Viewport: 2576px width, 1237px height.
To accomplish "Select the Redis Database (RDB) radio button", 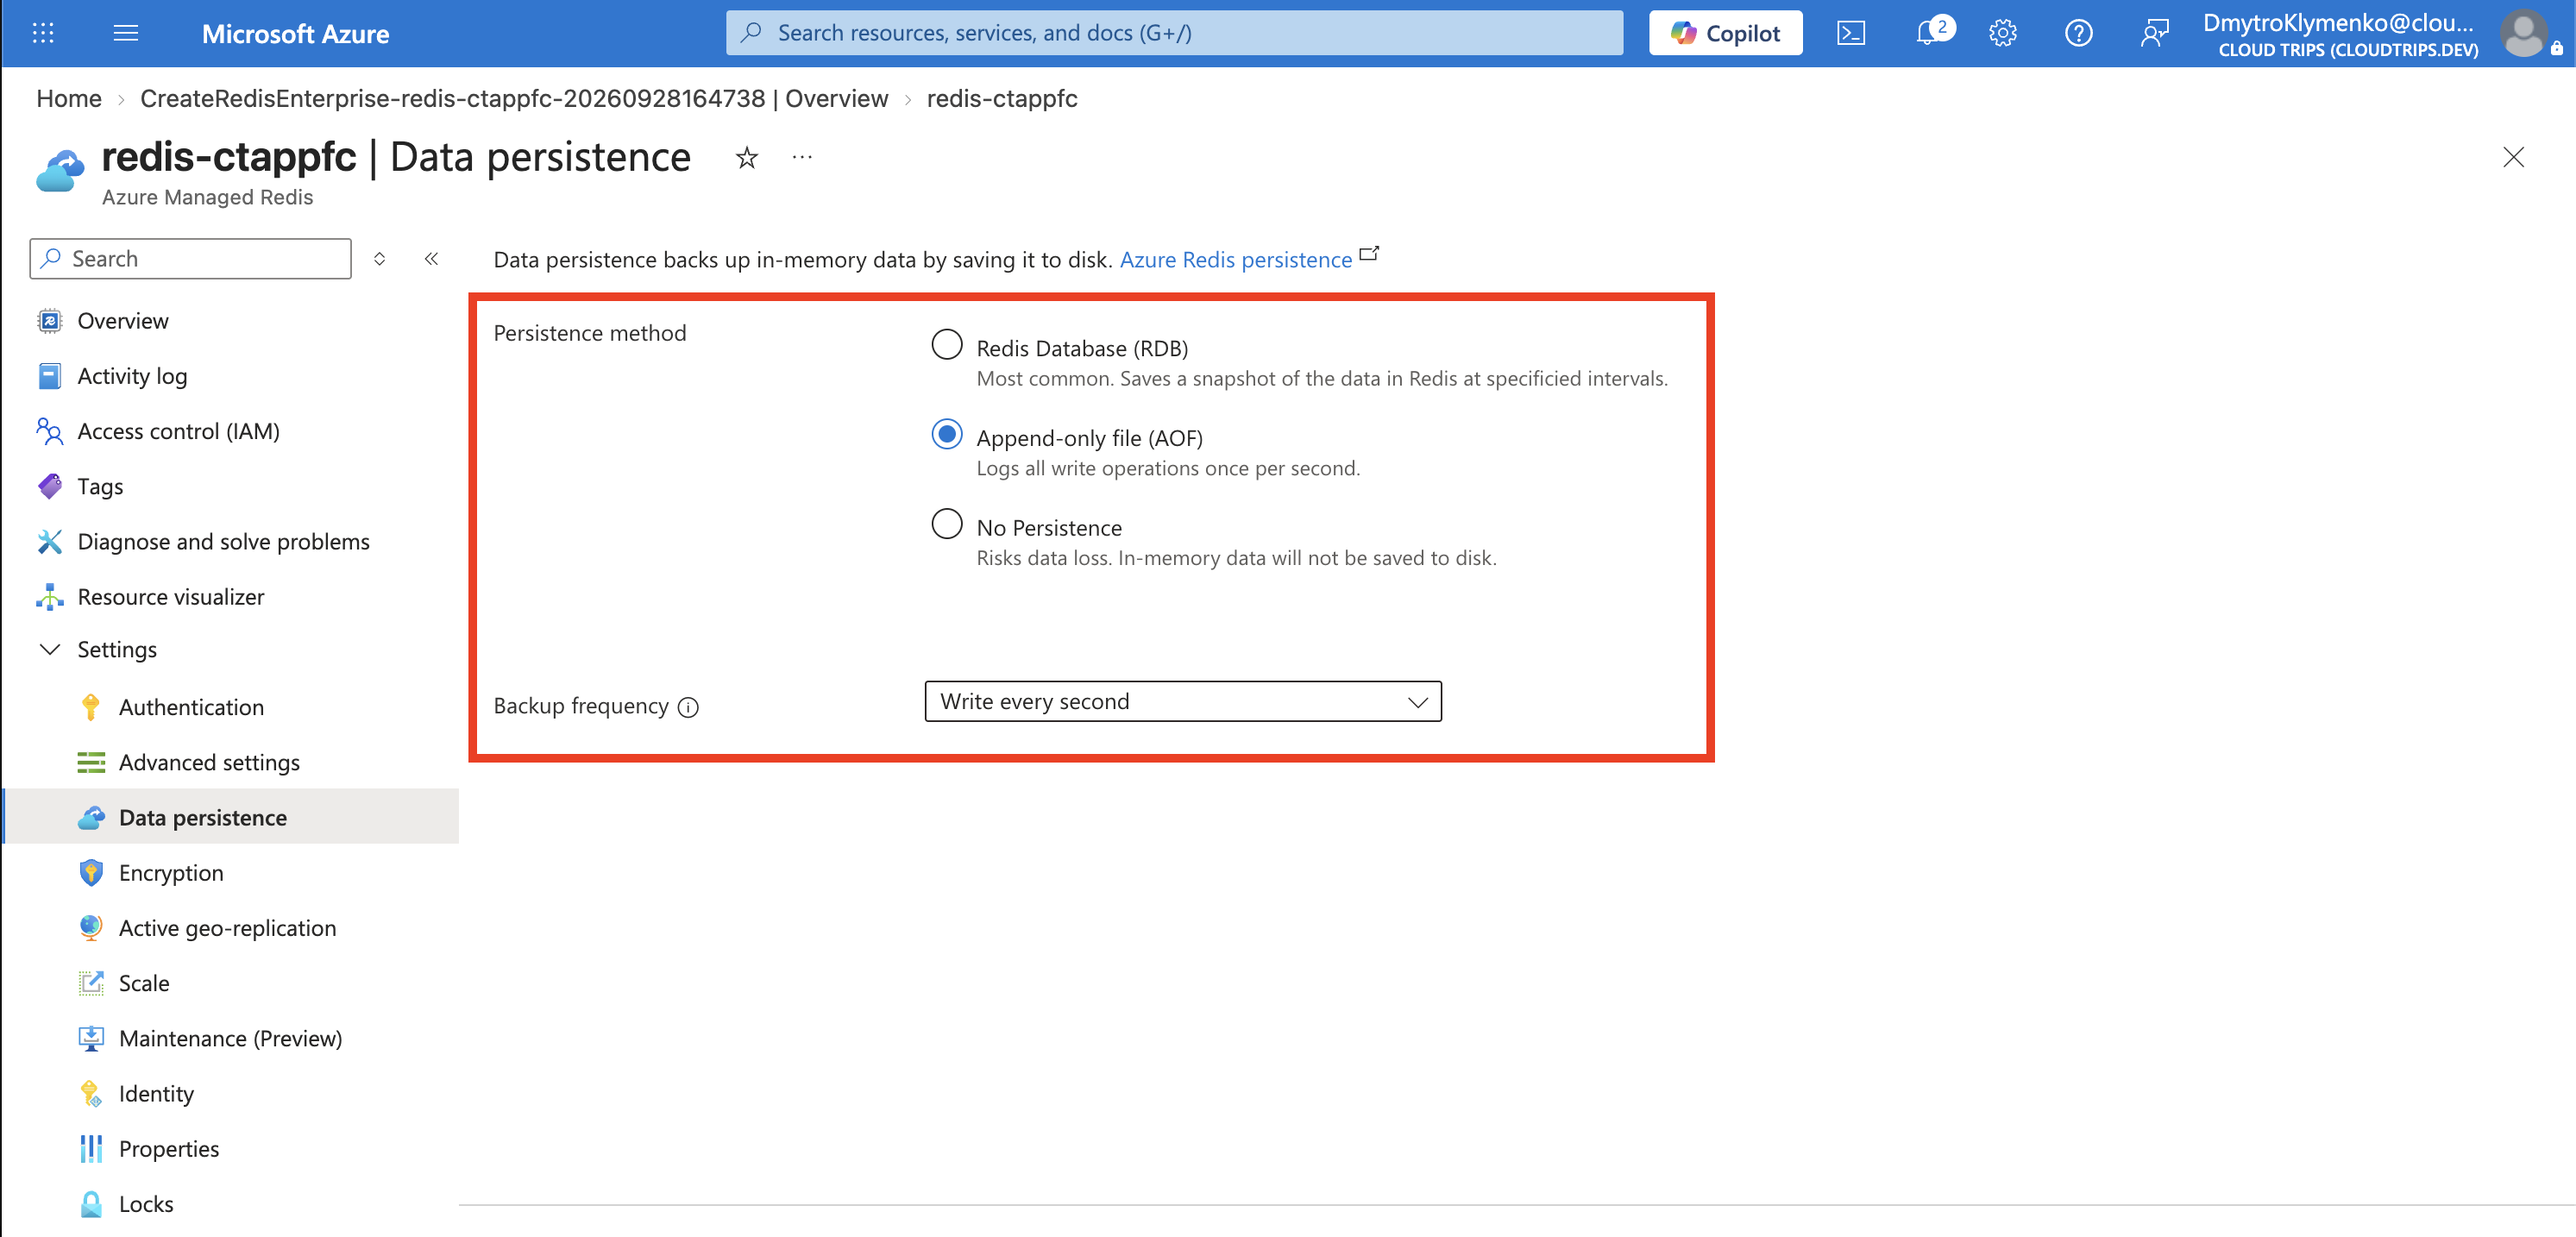I will [x=946, y=345].
